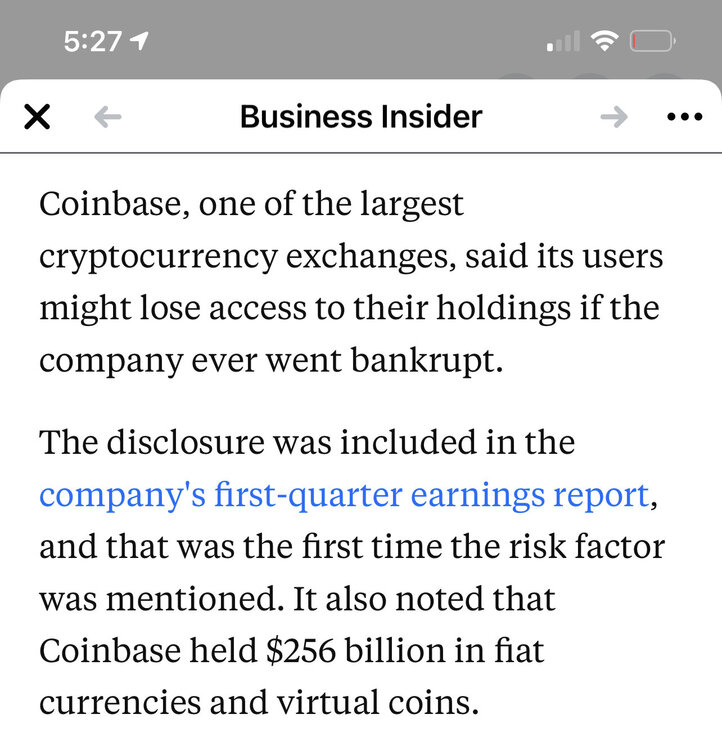The height and width of the screenshot is (750, 722).
Task: Go back using the left arrow
Action: (107, 117)
